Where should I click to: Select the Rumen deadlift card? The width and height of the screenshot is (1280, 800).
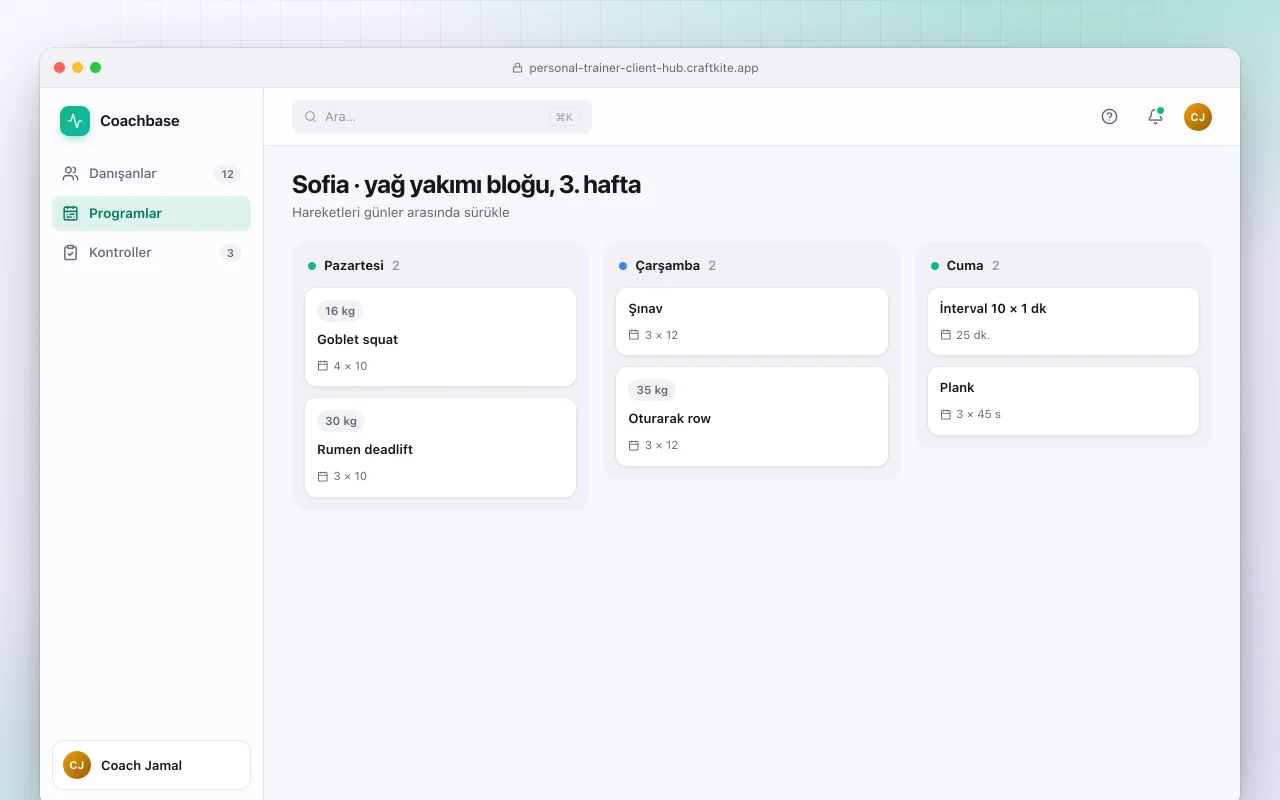[x=441, y=447]
